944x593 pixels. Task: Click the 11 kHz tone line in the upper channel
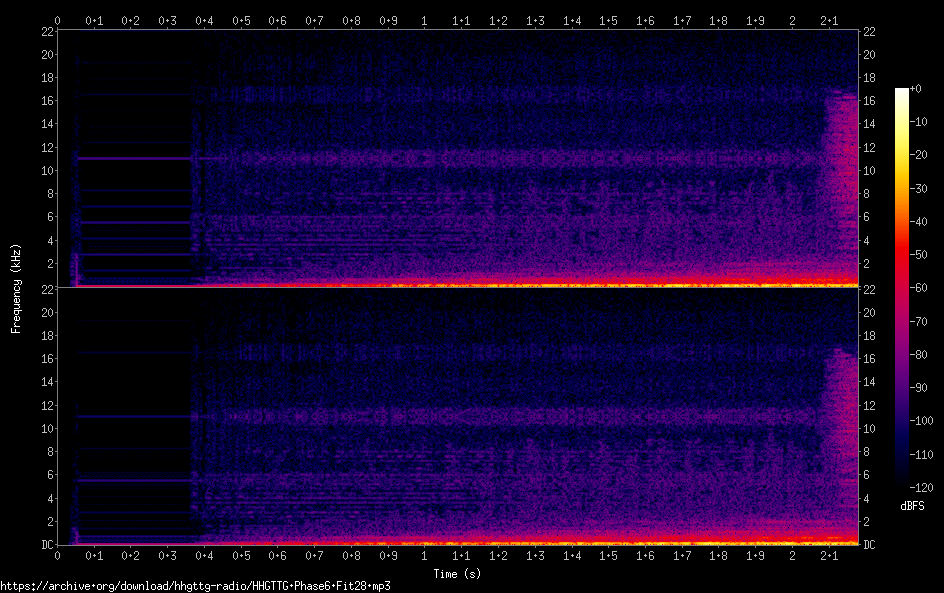coord(130,159)
